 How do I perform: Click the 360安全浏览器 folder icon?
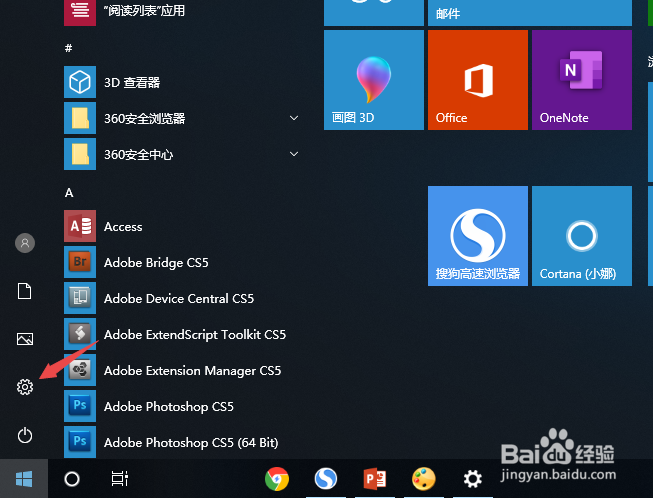[x=80, y=118]
